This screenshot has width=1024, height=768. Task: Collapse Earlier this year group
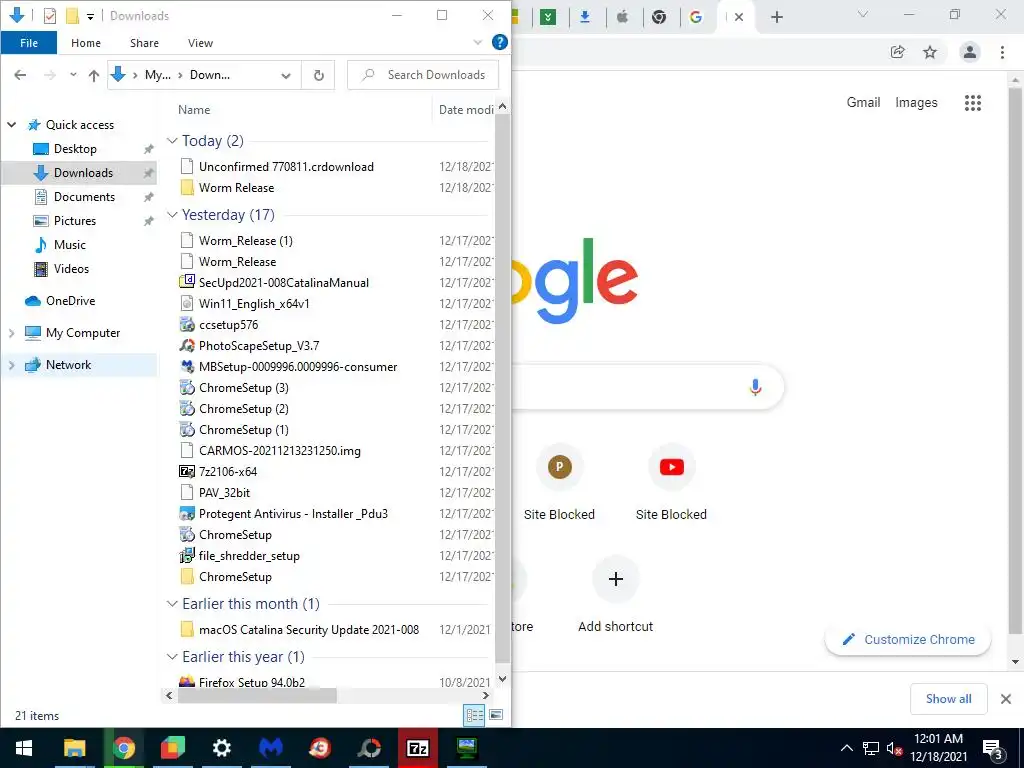point(172,657)
